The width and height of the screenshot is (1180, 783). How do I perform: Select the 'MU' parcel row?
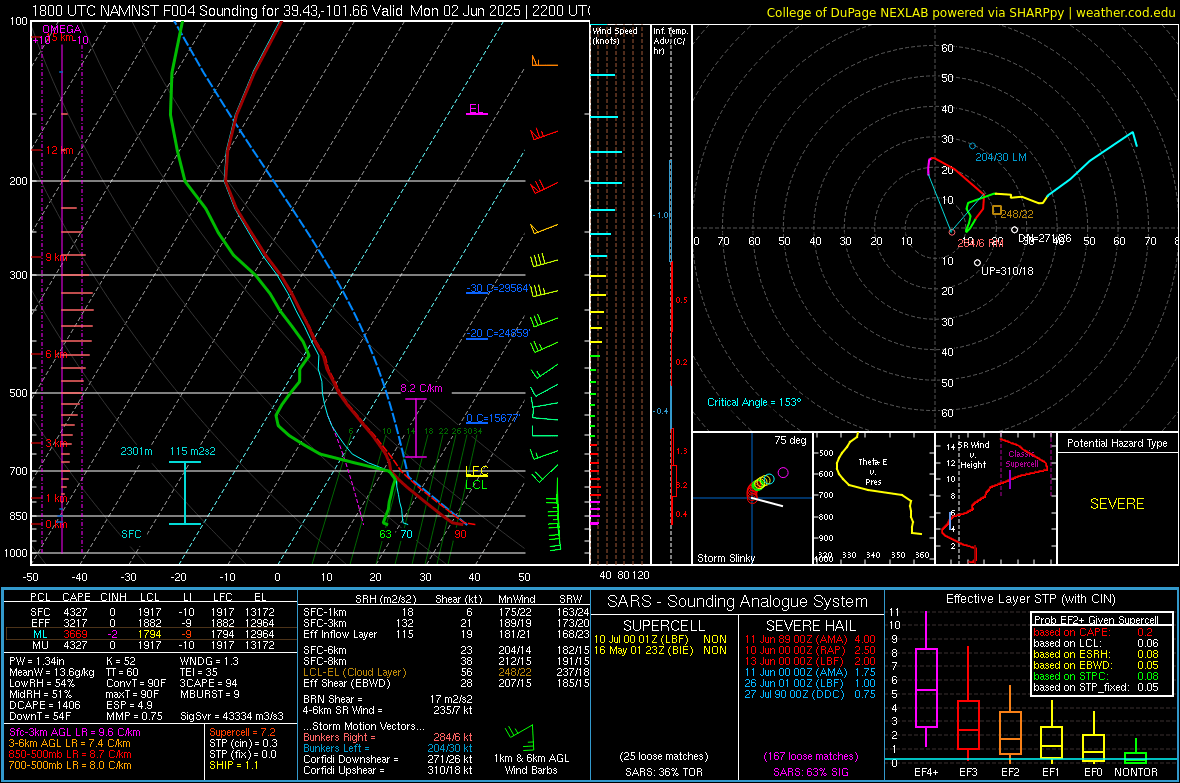coord(151,644)
